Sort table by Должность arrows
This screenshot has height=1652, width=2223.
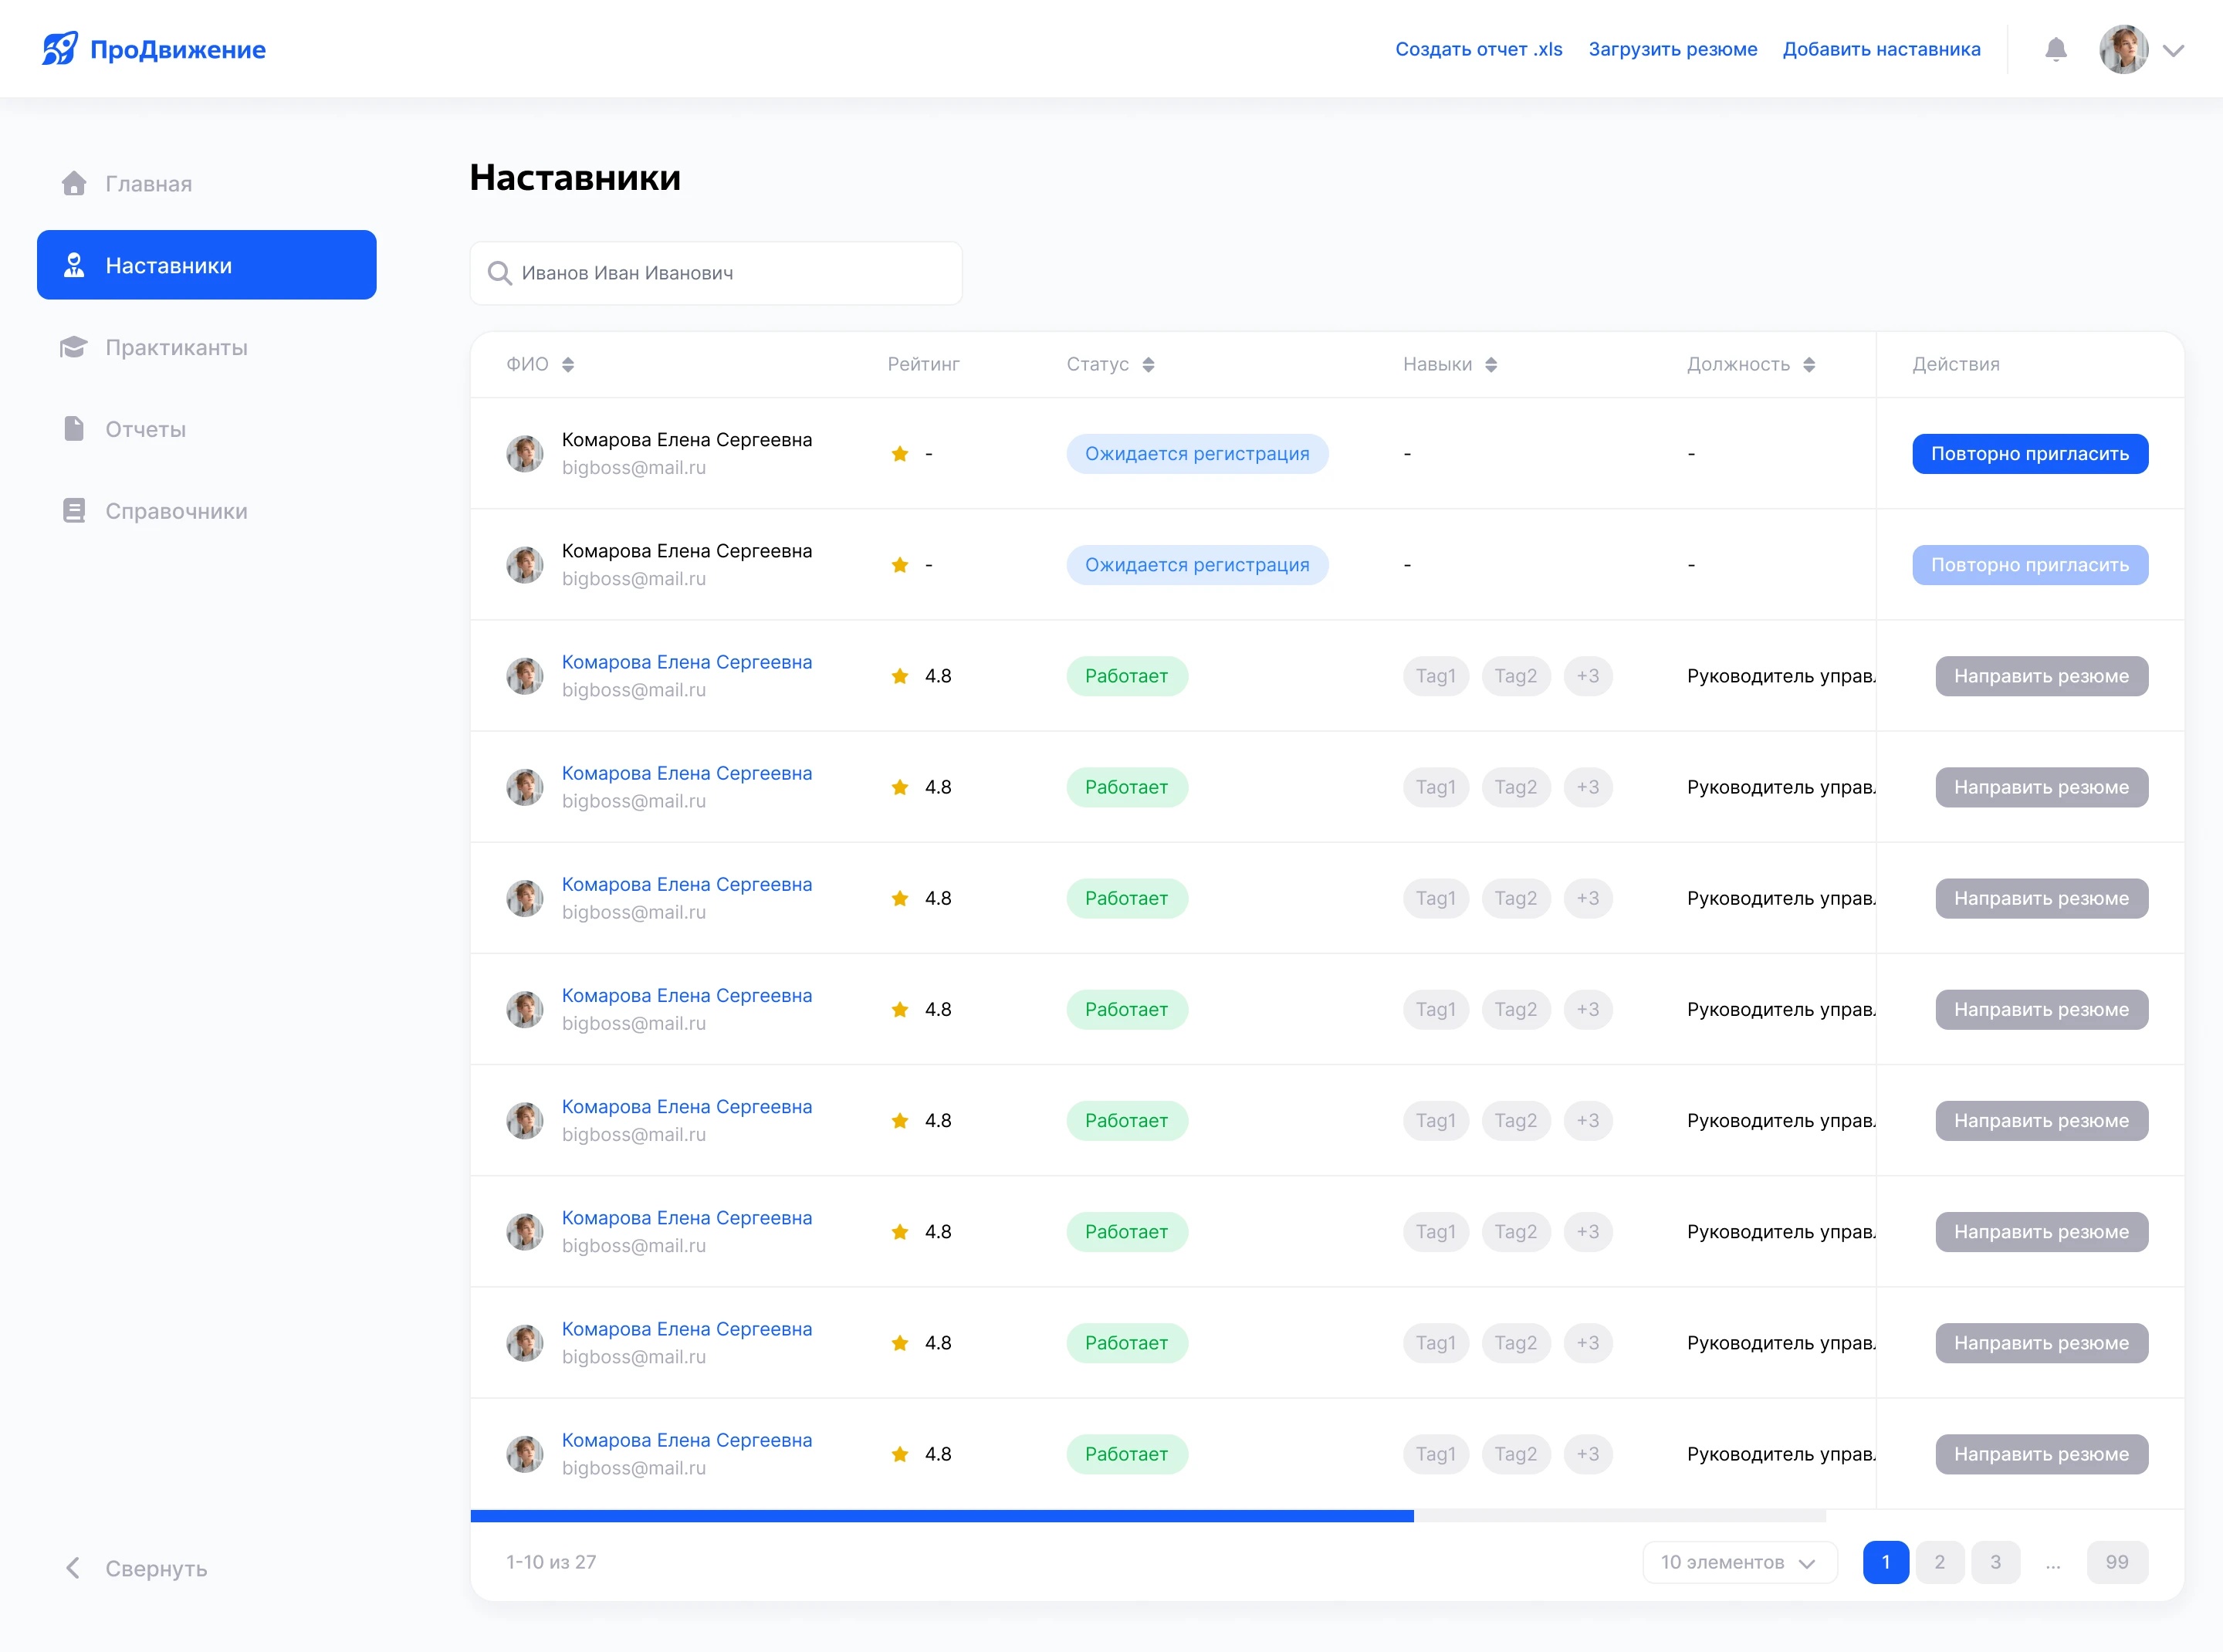(x=1809, y=364)
